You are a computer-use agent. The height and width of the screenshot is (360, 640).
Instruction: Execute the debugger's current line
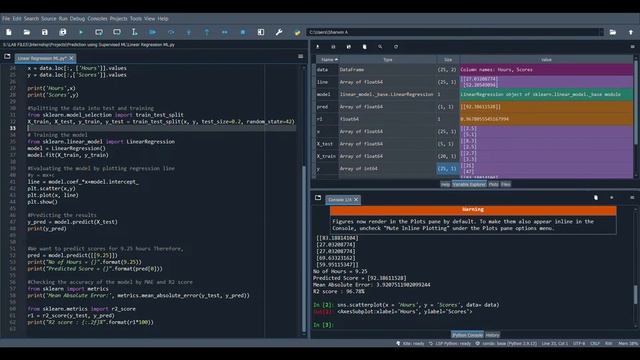[x=171, y=32]
